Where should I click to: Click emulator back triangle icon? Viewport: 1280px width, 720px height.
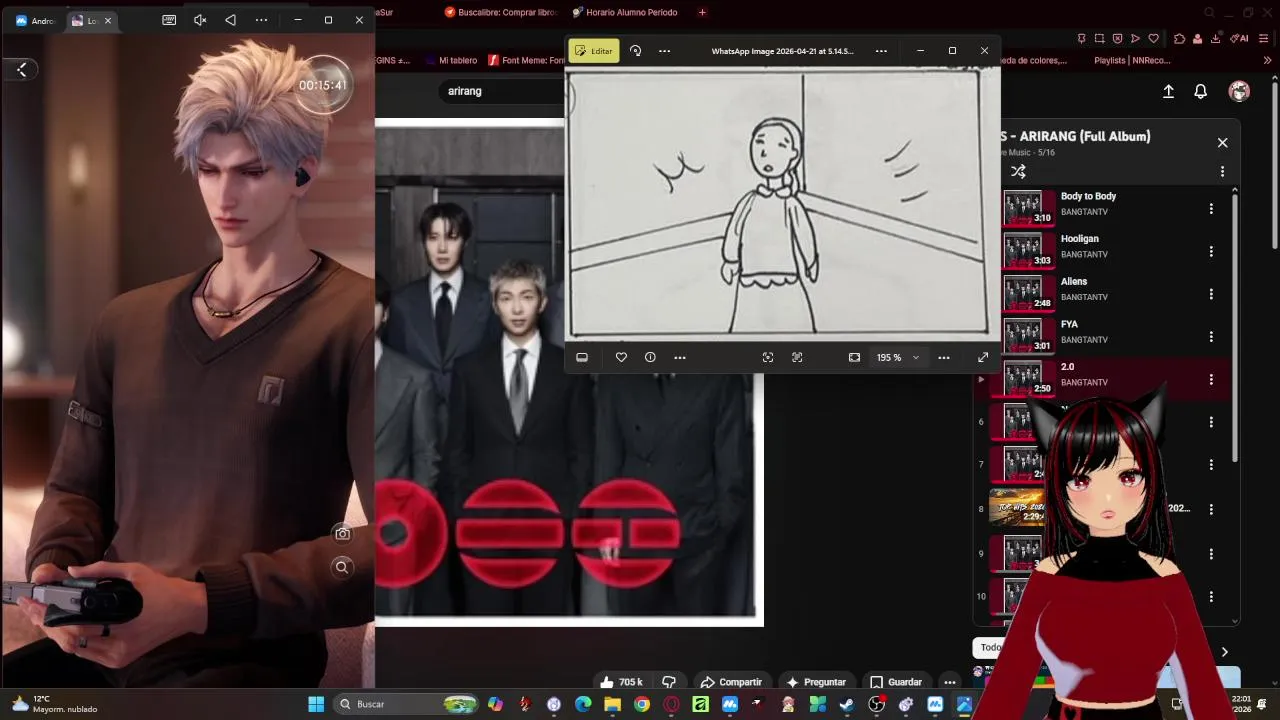tap(231, 20)
